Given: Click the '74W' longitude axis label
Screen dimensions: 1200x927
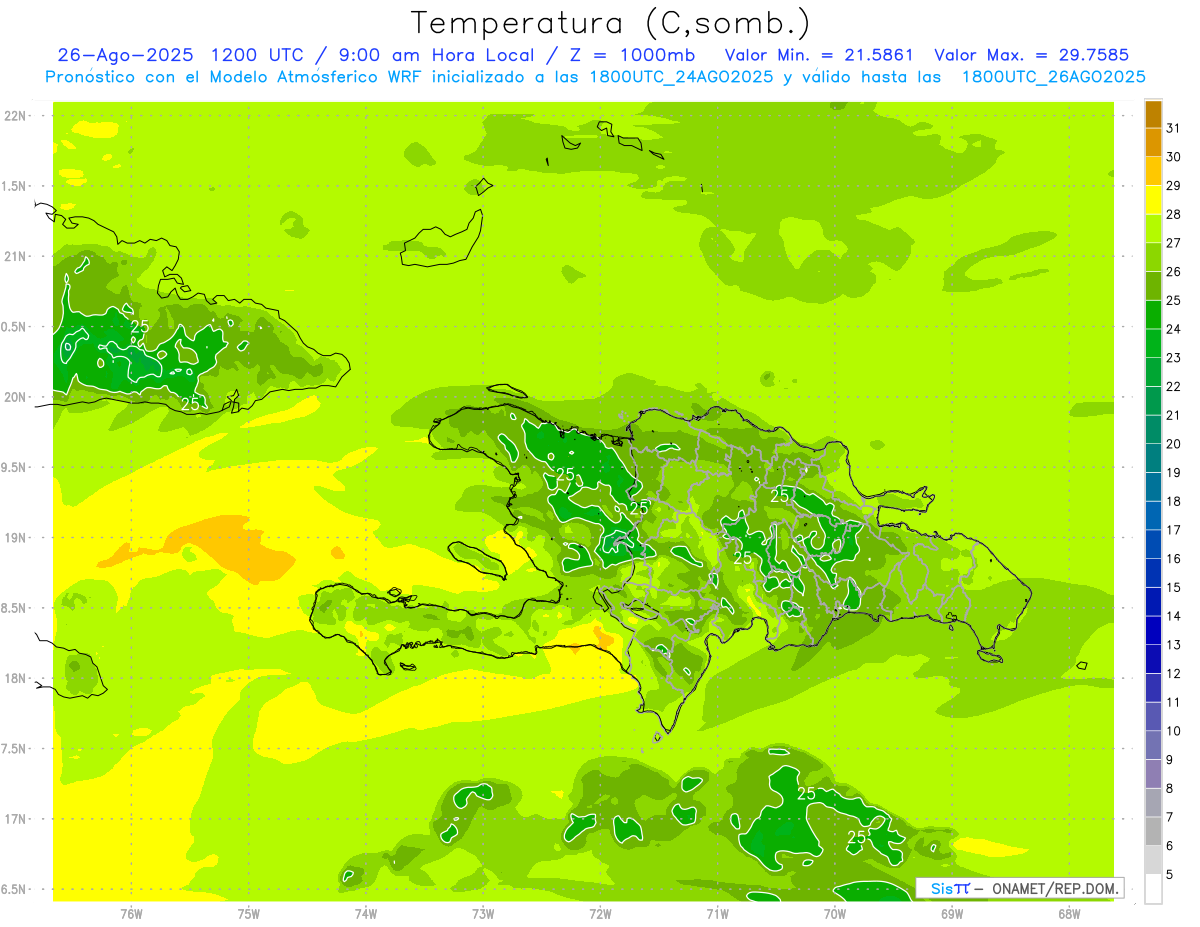Looking at the screenshot, I should [366, 913].
